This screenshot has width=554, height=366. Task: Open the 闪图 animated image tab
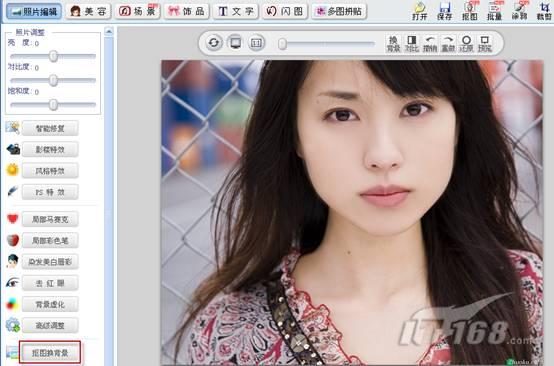pyautogui.click(x=285, y=11)
